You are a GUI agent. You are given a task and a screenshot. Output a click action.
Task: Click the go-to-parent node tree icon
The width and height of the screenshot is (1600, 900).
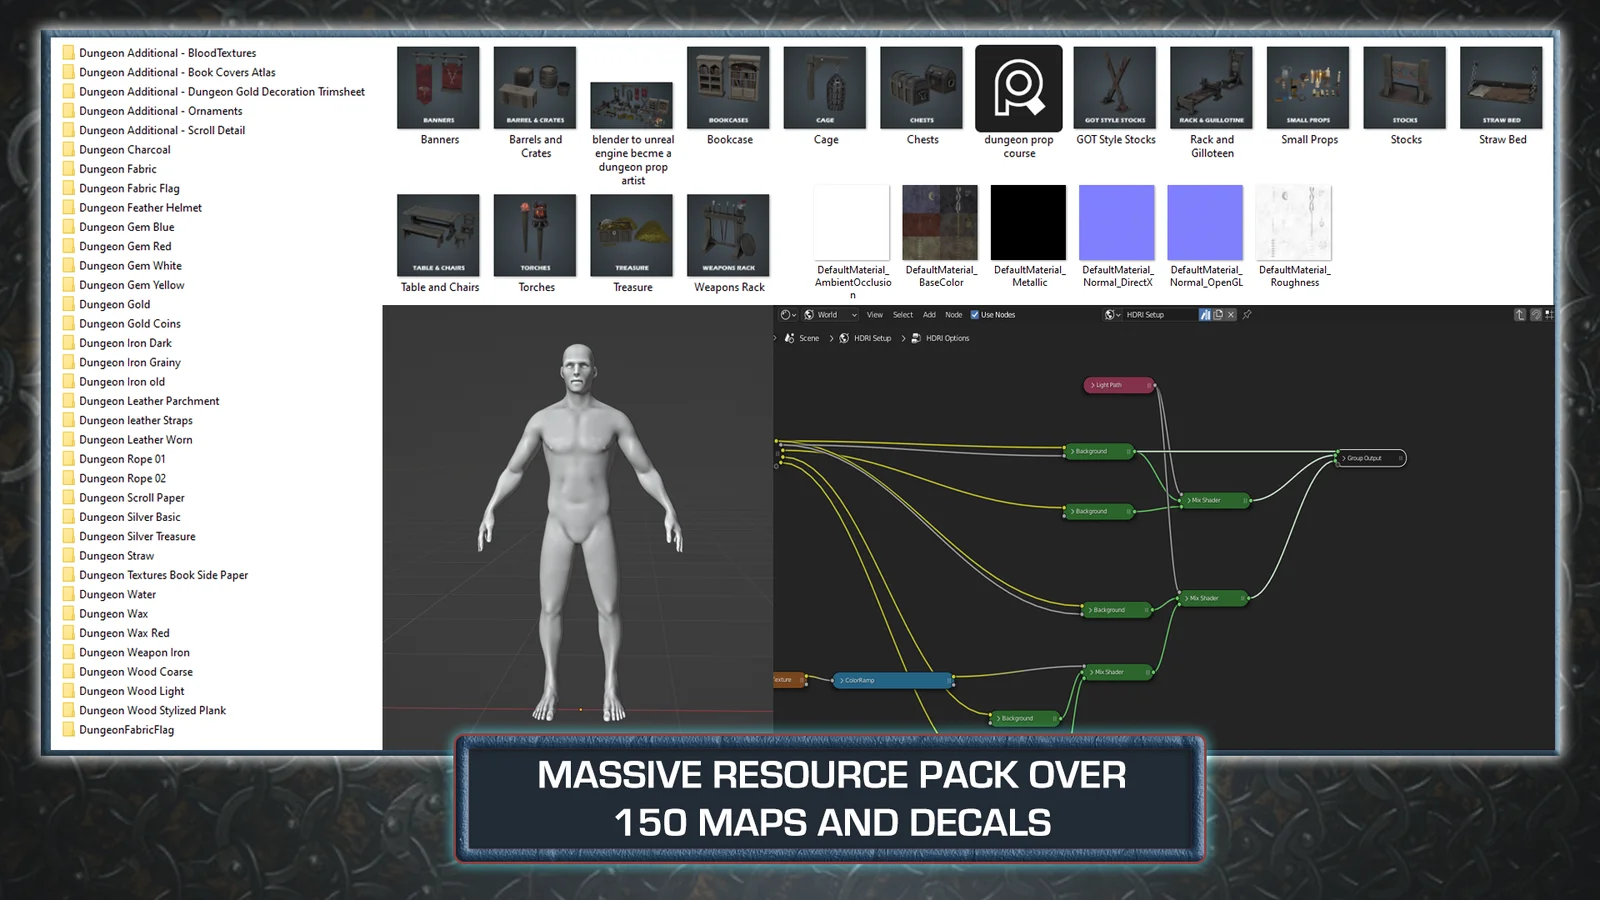(1519, 315)
